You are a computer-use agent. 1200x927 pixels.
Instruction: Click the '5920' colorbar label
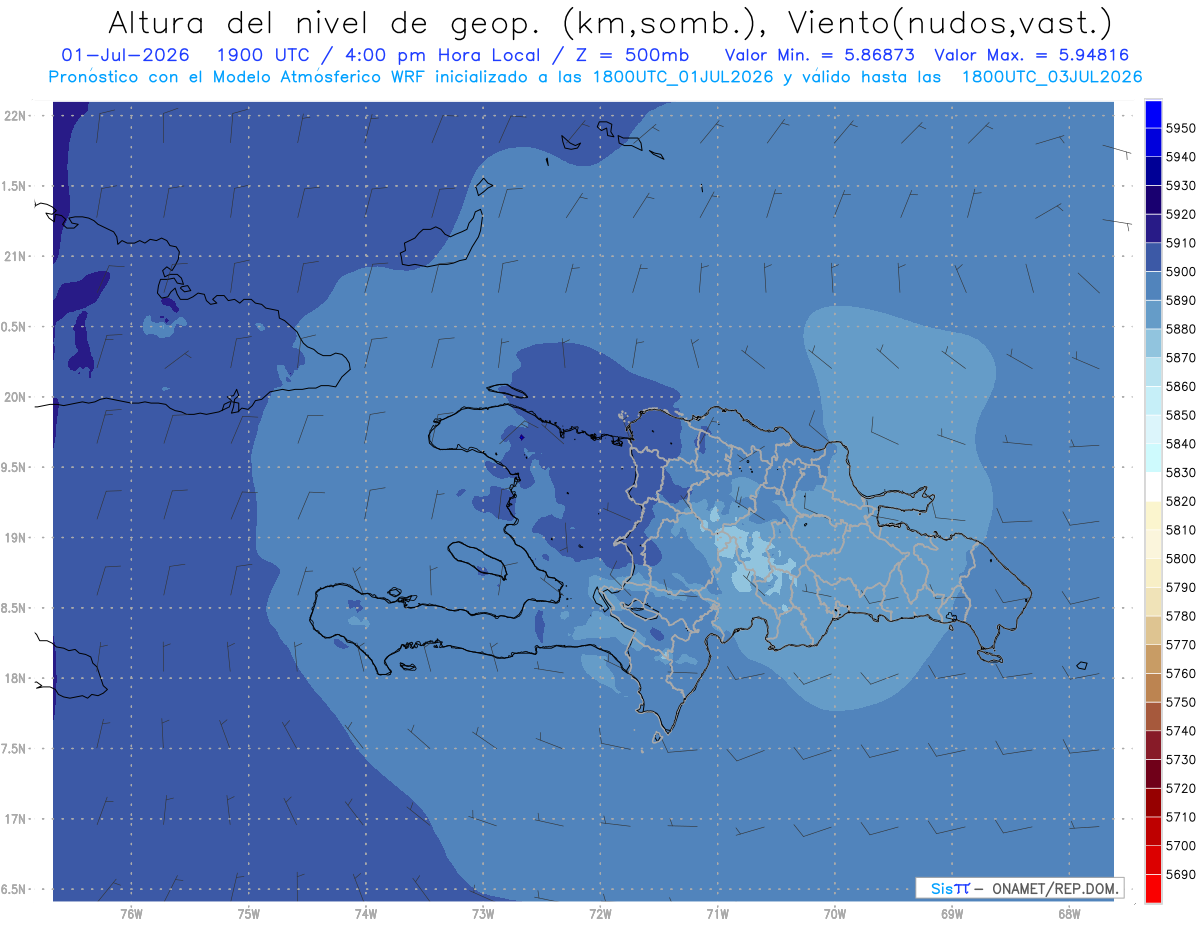(1180, 214)
